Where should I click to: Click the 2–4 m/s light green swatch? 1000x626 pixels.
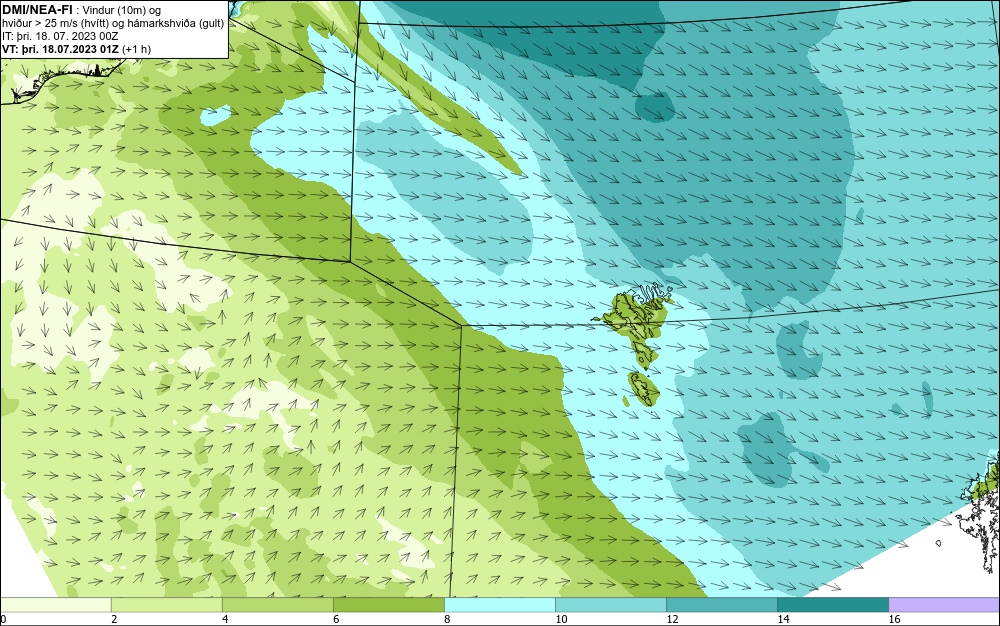(166, 604)
